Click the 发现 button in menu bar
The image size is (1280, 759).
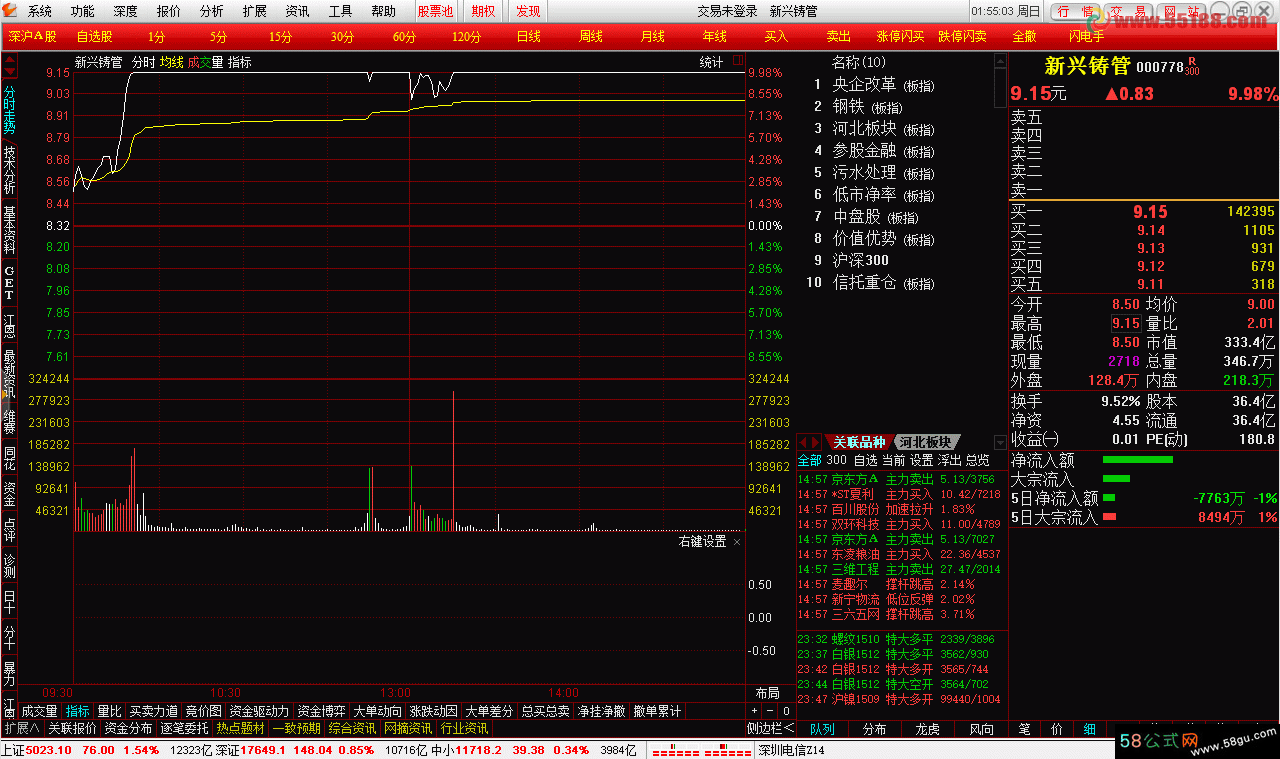(x=528, y=11)
